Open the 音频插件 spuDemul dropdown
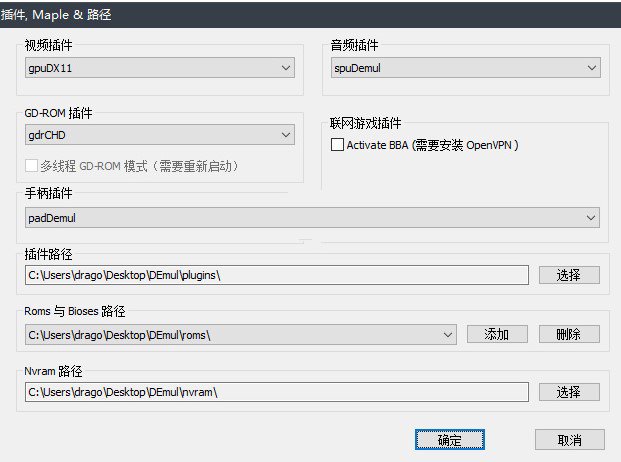Image resolution: width=621 pixels, height=462 pixels. (466, 68)
